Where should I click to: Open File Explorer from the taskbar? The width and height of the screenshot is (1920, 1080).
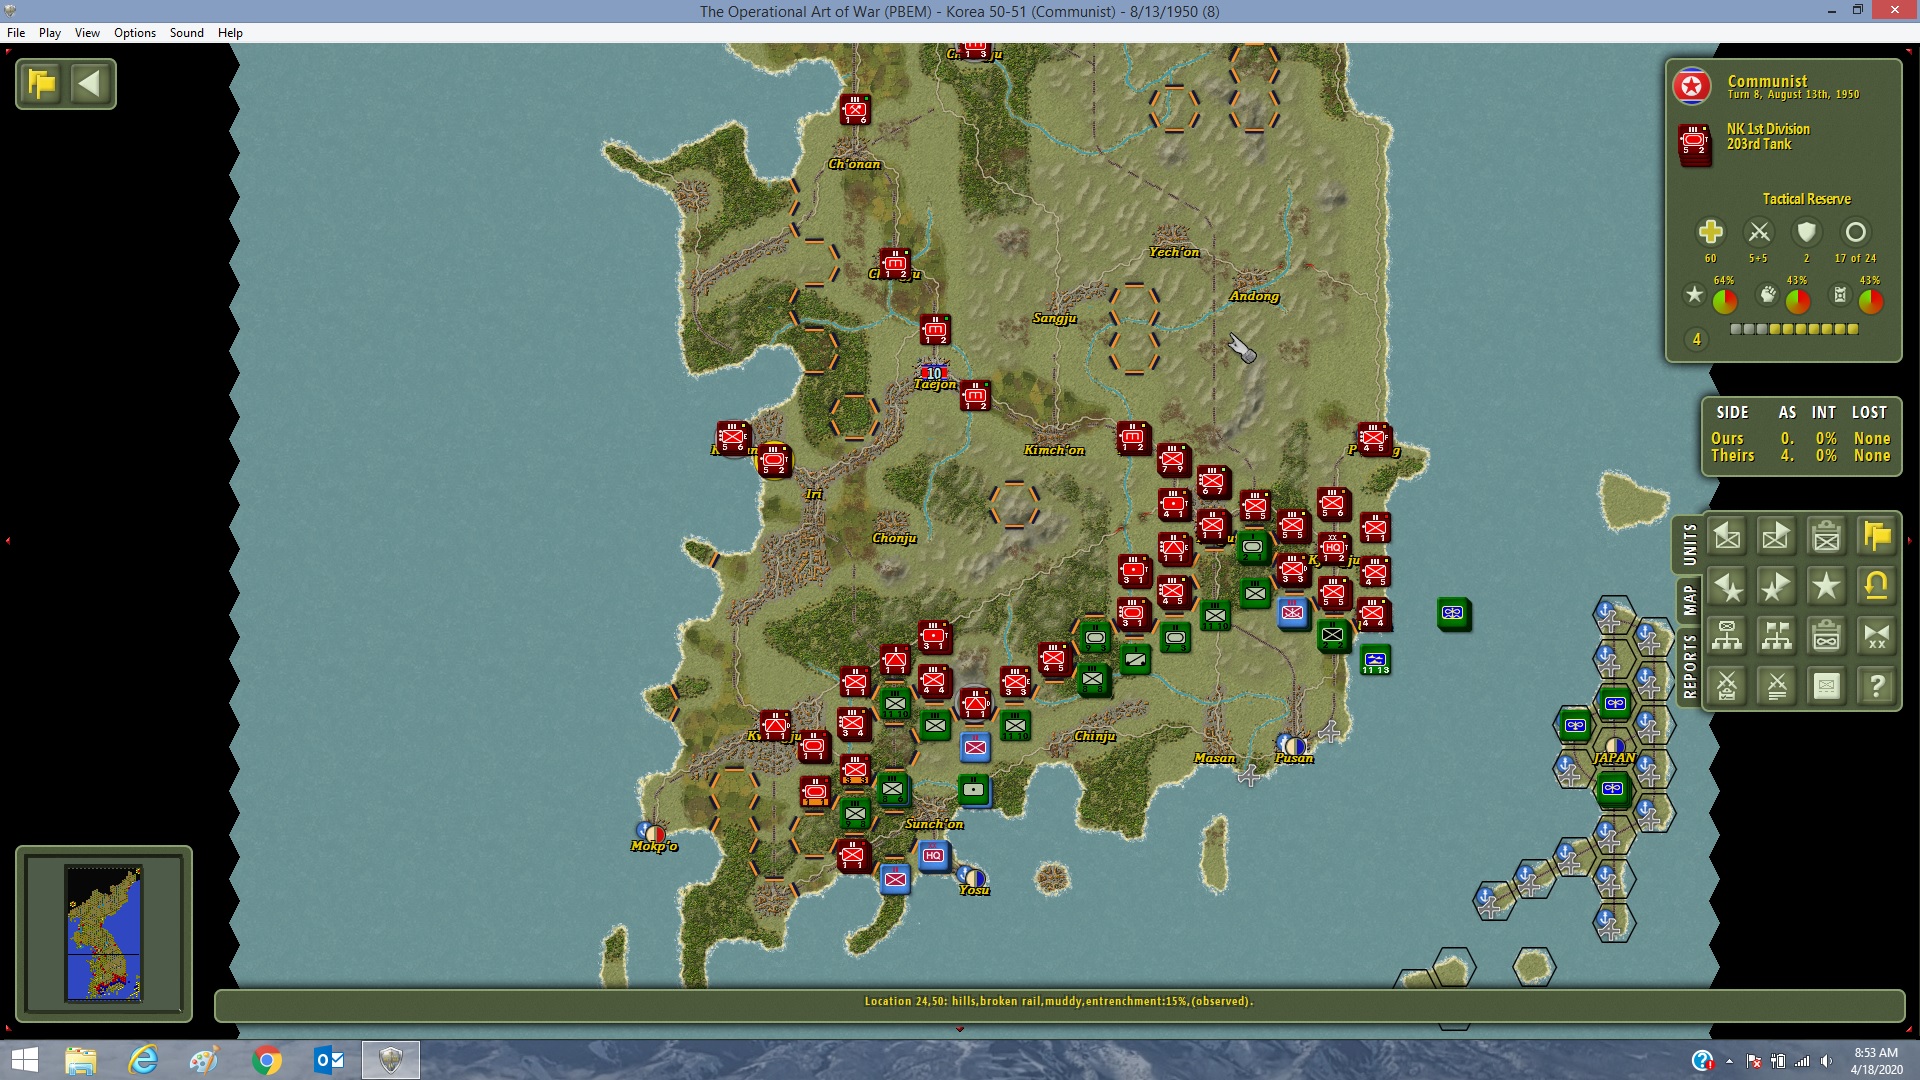81,1060
